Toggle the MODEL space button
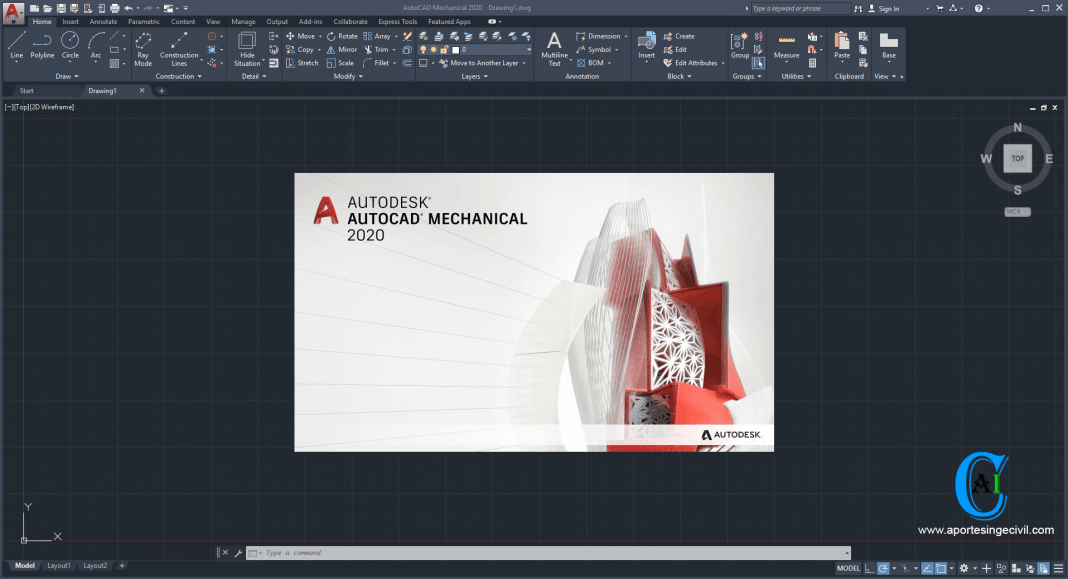 point(848,568)
